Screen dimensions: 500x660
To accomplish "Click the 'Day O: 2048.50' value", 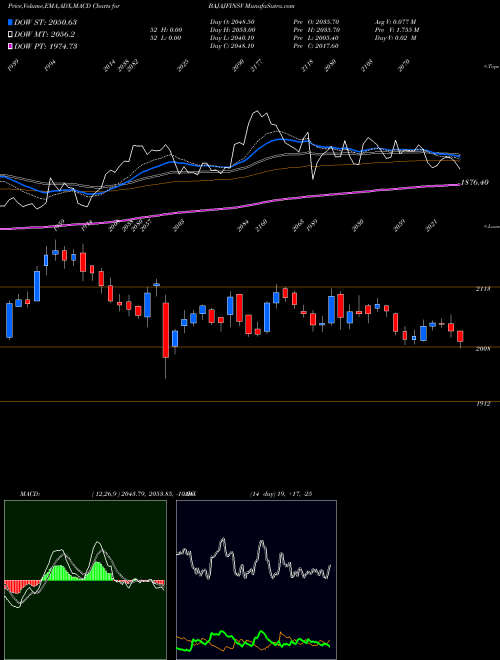I will click(x=232, y=22).
